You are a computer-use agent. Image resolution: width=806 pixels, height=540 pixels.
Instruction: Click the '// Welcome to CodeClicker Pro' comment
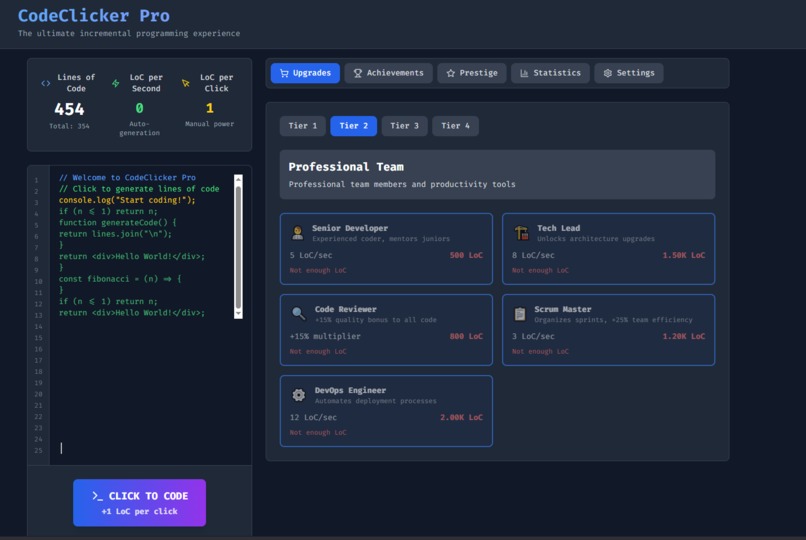click(127, 177)
